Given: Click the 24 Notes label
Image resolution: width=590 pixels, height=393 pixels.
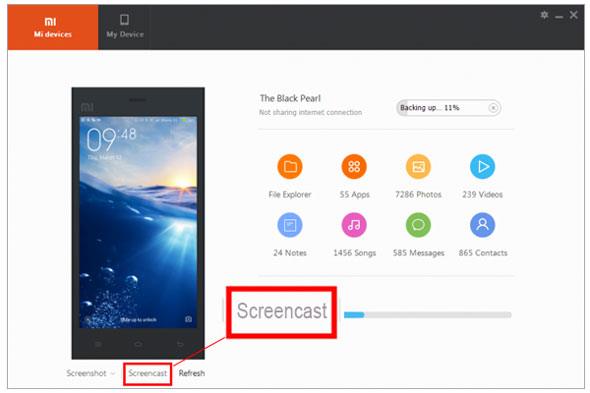Looking at the screenshot, I should point(290,253).
